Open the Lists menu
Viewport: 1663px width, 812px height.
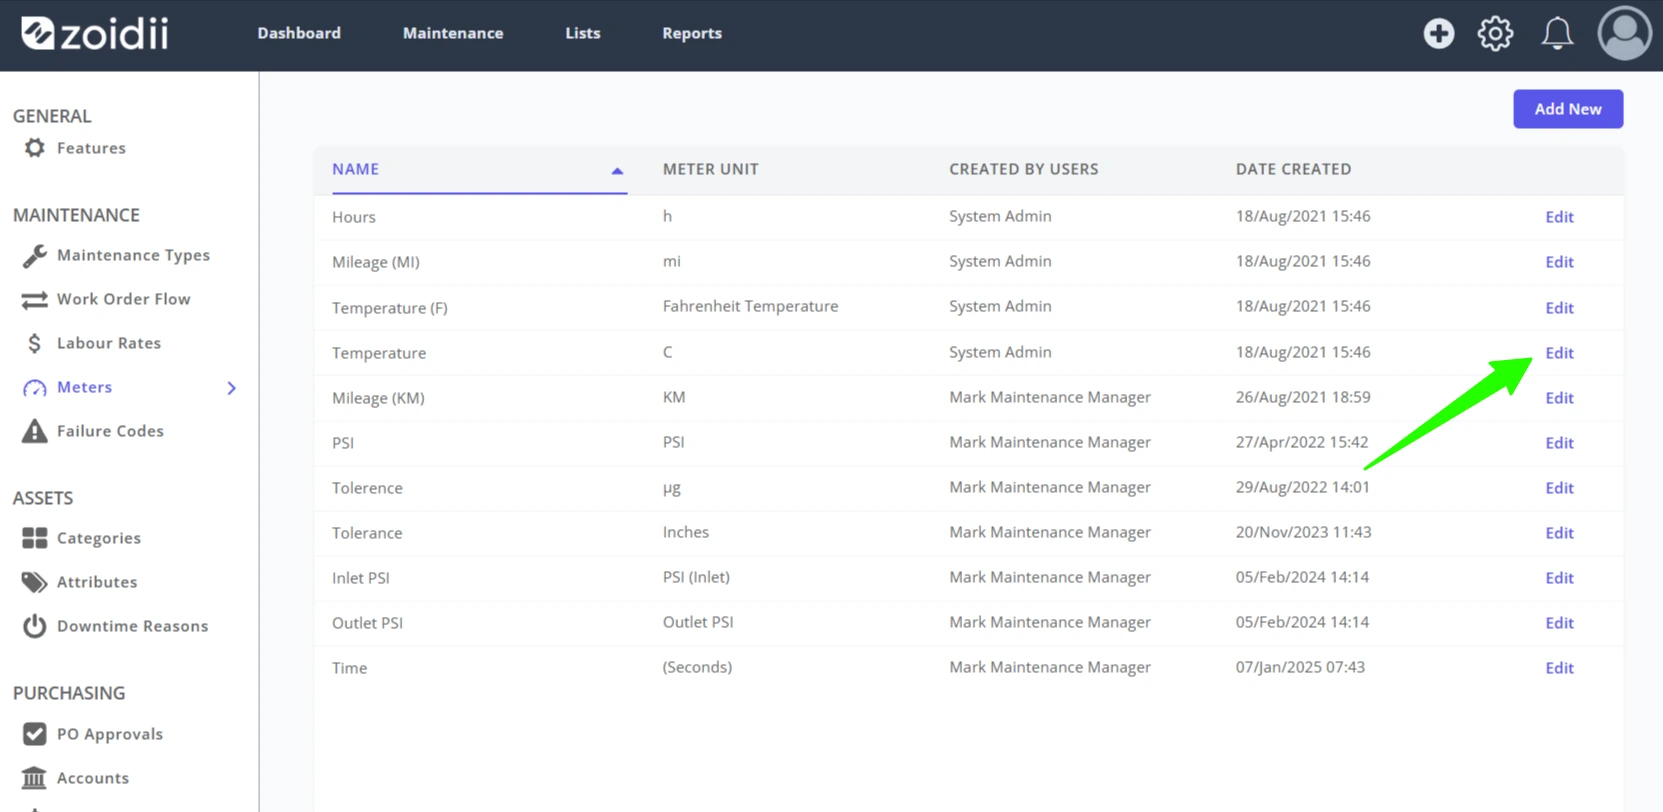tap(583, 33)
